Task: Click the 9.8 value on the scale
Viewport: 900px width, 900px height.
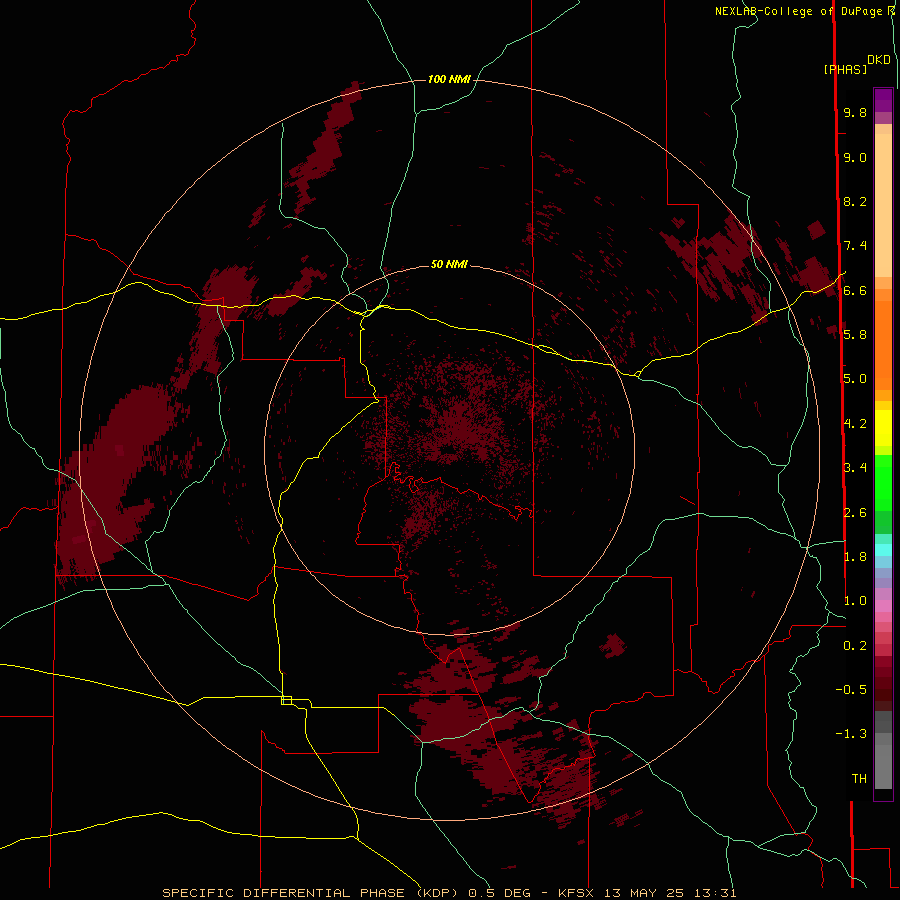Action: pos(855,112)
